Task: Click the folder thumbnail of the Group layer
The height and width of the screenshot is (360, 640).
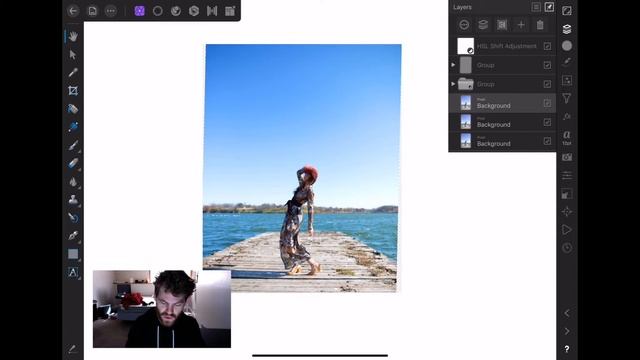Action: (x=465, y=84)
